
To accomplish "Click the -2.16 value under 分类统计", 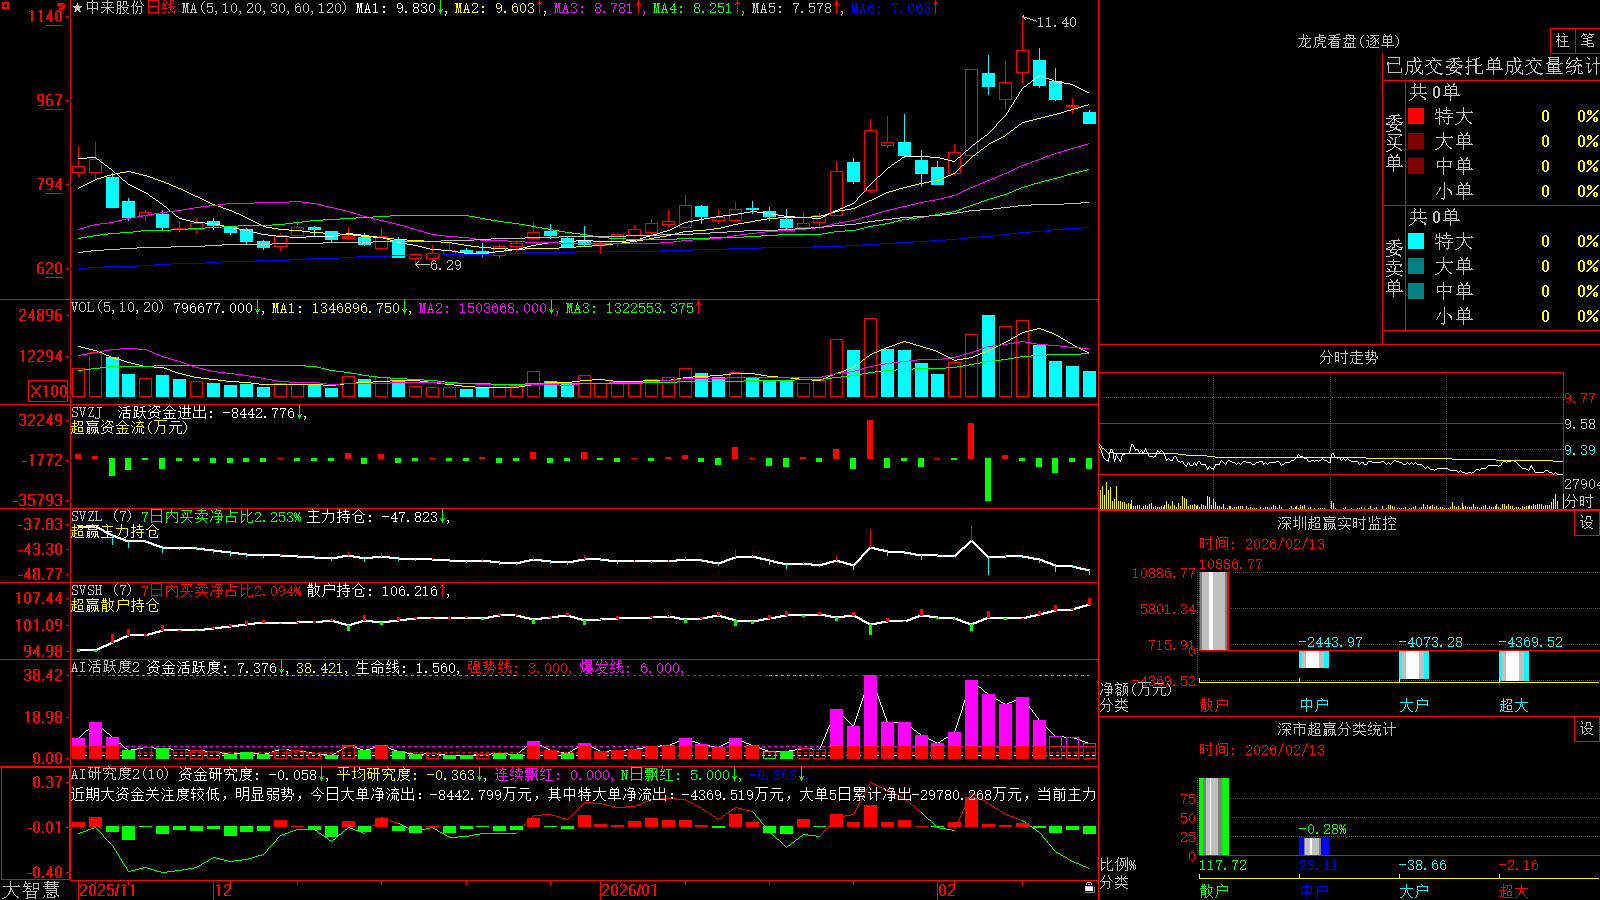I will click(x=1518, y=865).
